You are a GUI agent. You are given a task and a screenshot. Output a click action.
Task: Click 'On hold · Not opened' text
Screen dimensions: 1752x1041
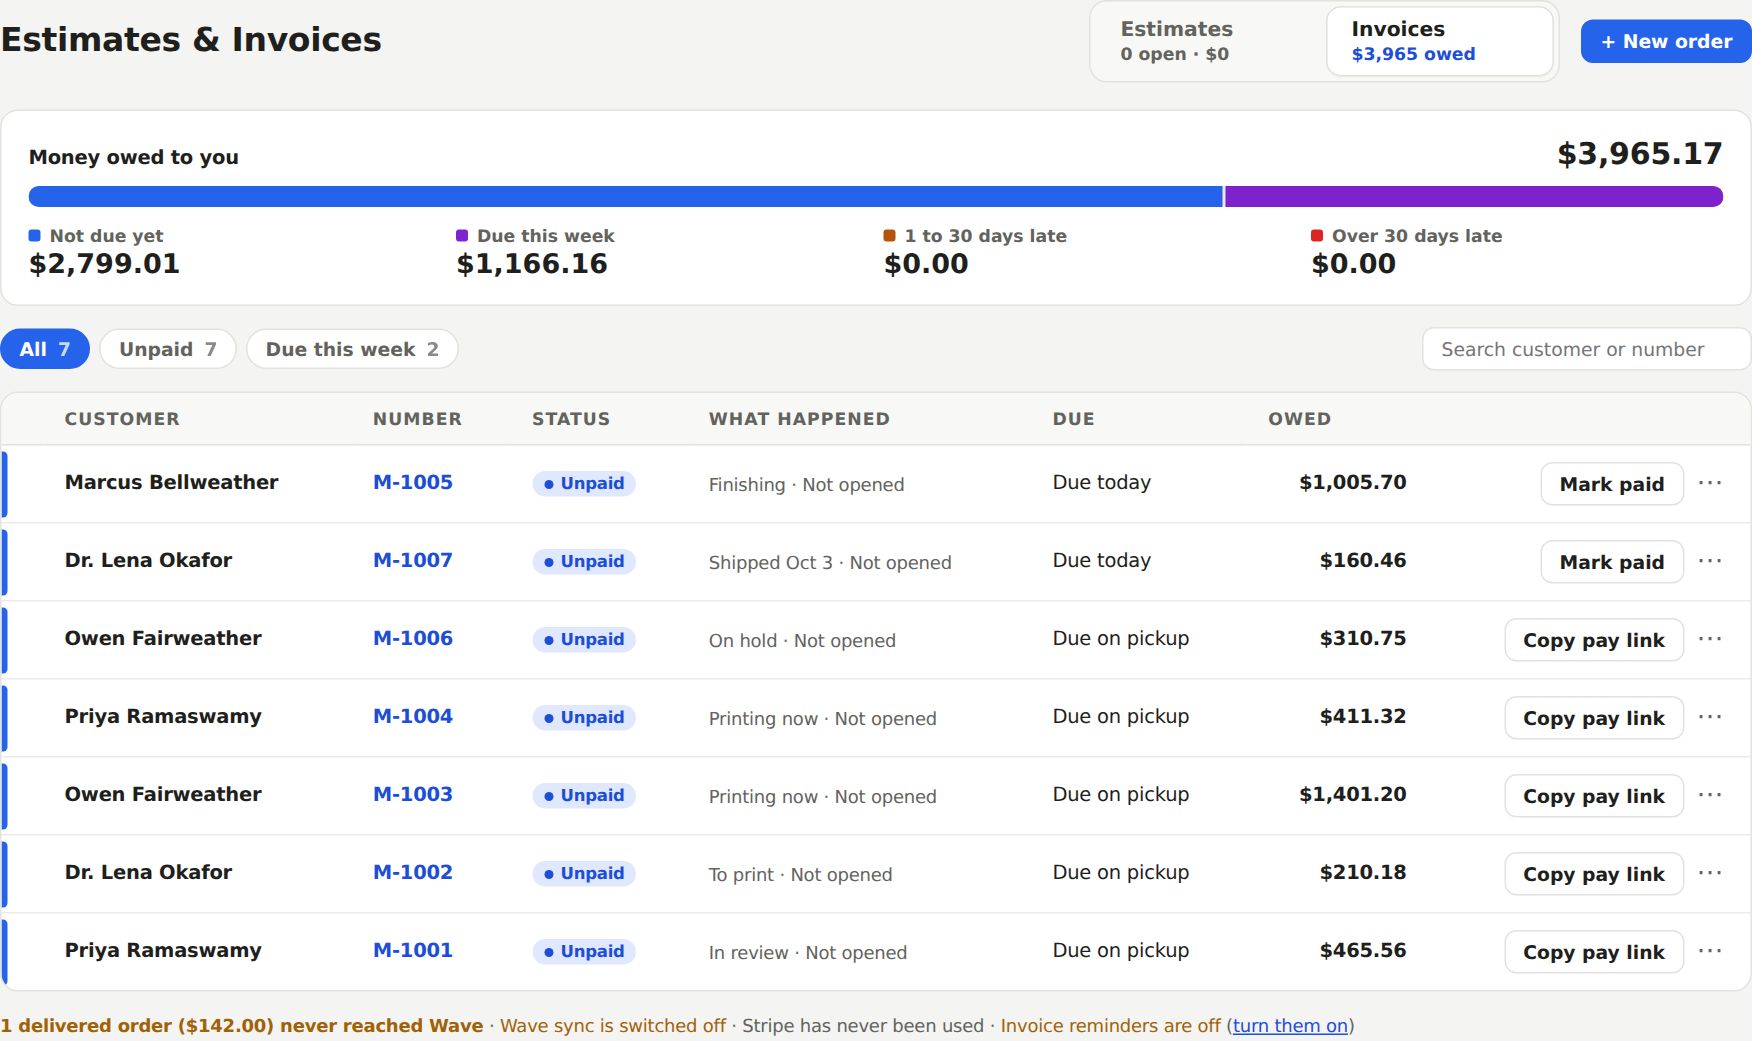pos(802,640)
